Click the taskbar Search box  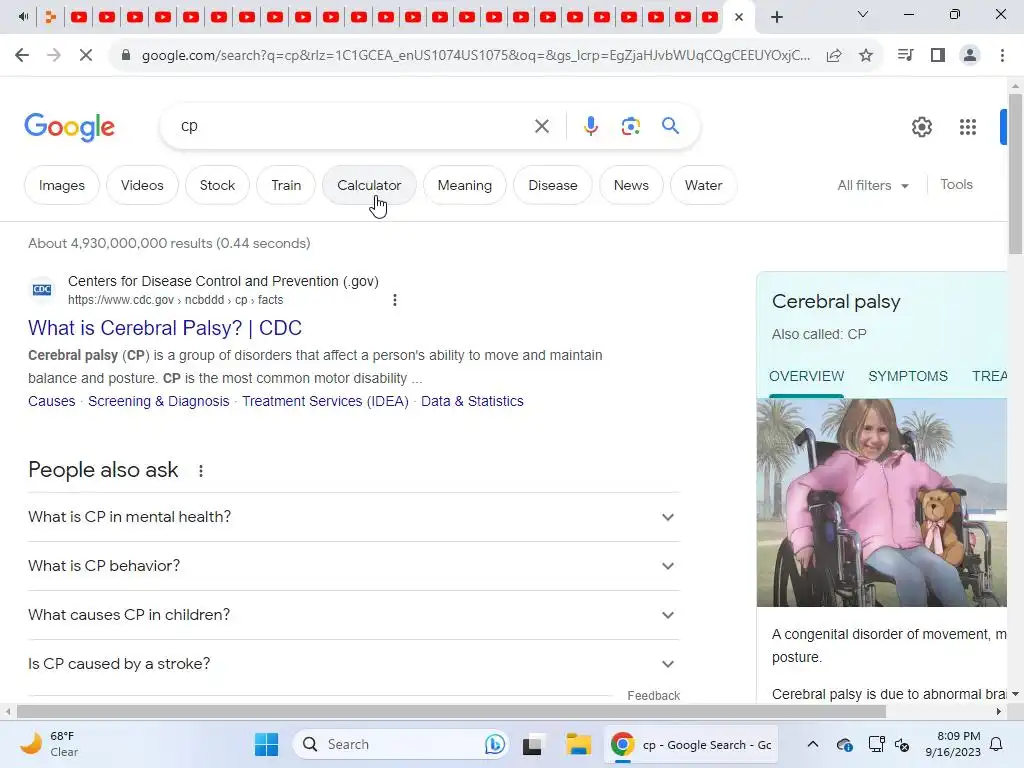pyautogui.click(x=401, y=744)
